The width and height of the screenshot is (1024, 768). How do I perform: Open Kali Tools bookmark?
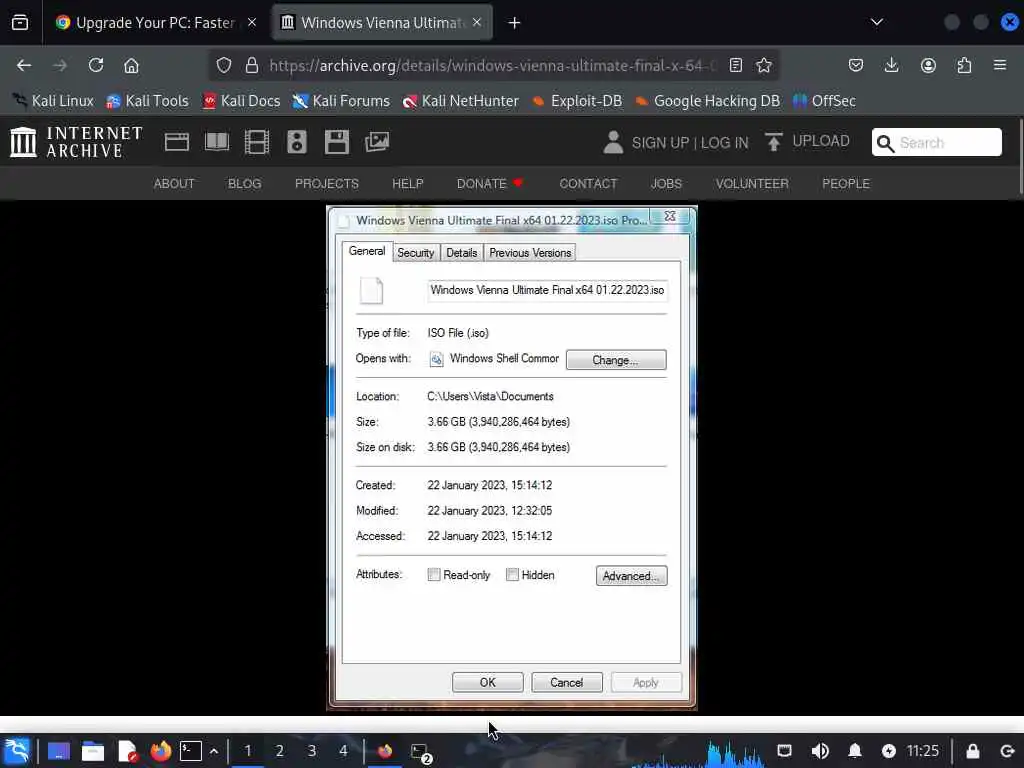point(148,101)
